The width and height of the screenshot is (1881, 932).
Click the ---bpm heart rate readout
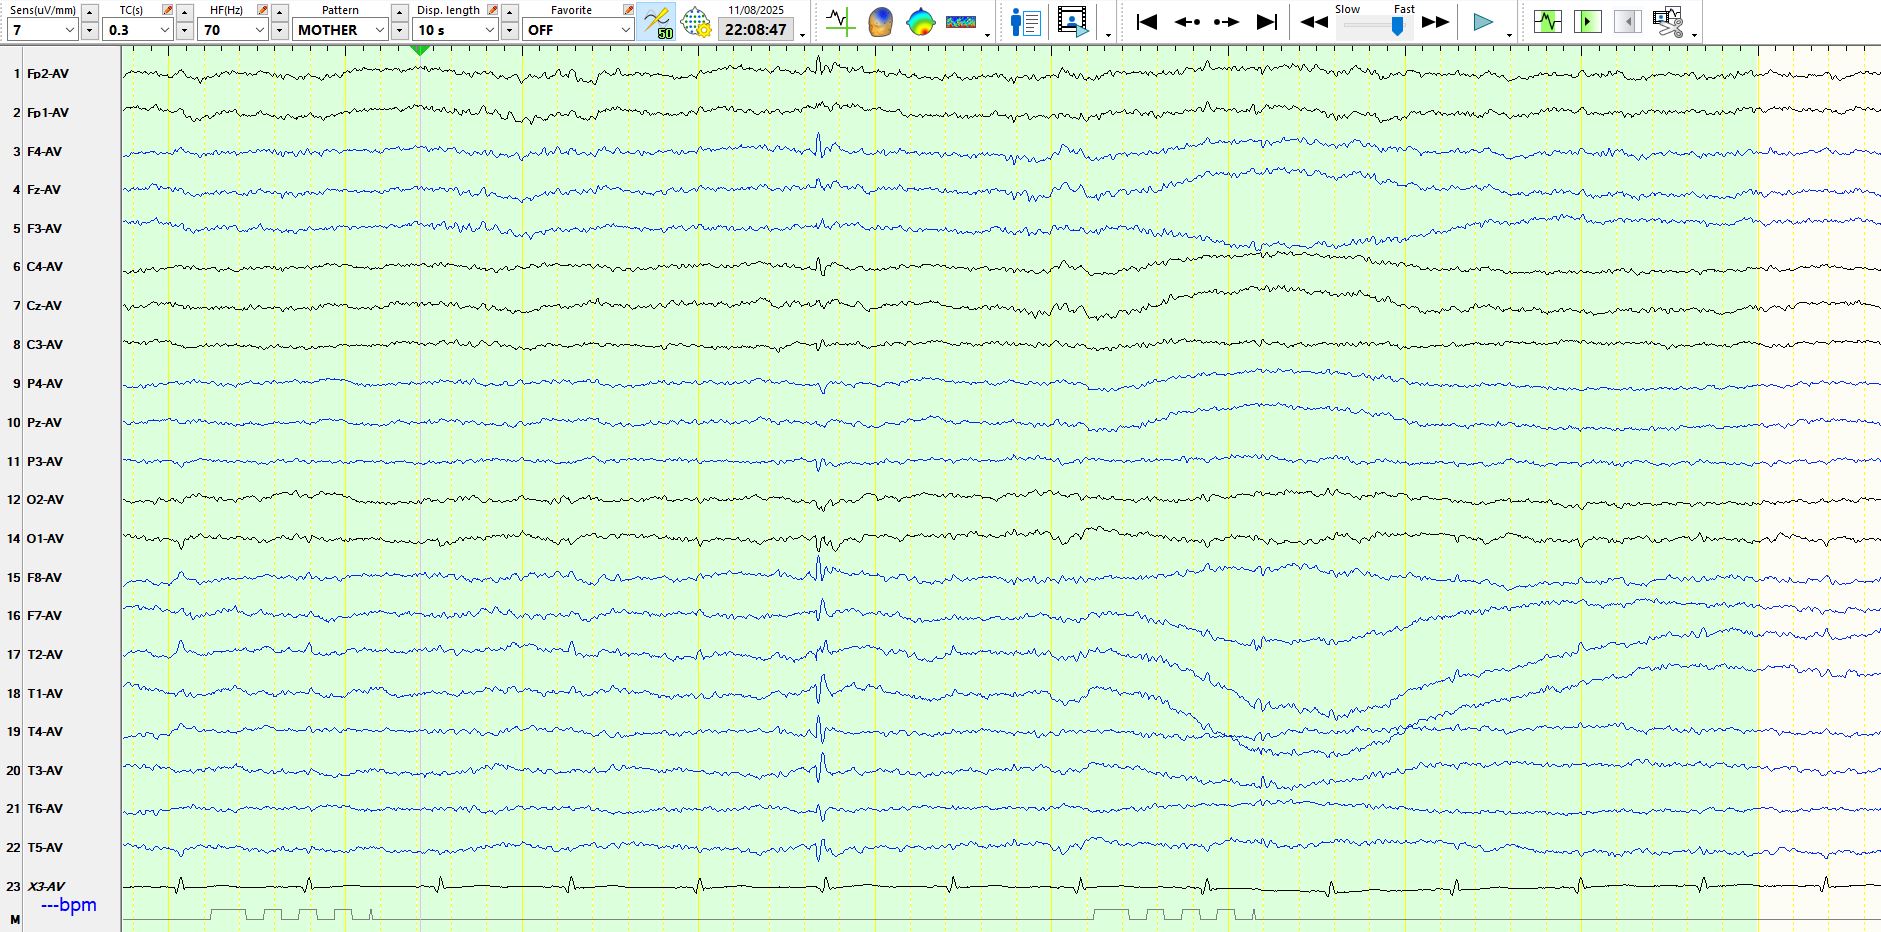(x=69, y=905)
